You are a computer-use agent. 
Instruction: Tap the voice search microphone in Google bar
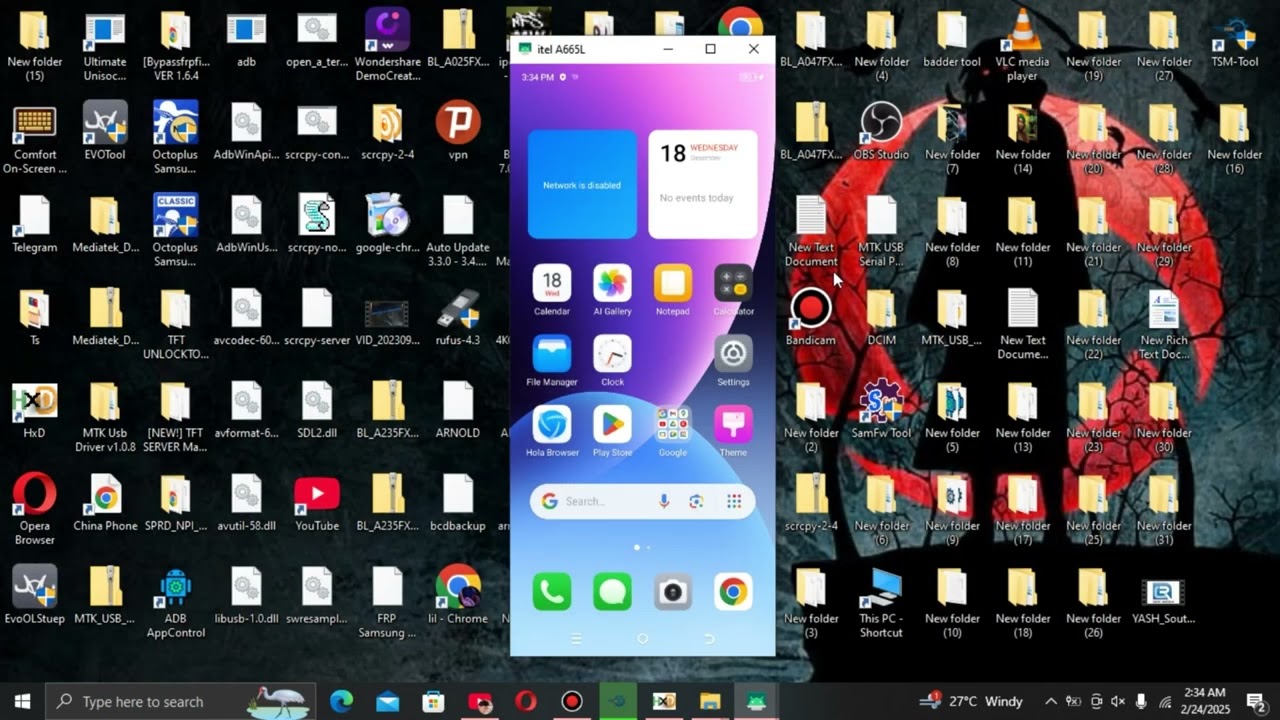pos(664,501)
